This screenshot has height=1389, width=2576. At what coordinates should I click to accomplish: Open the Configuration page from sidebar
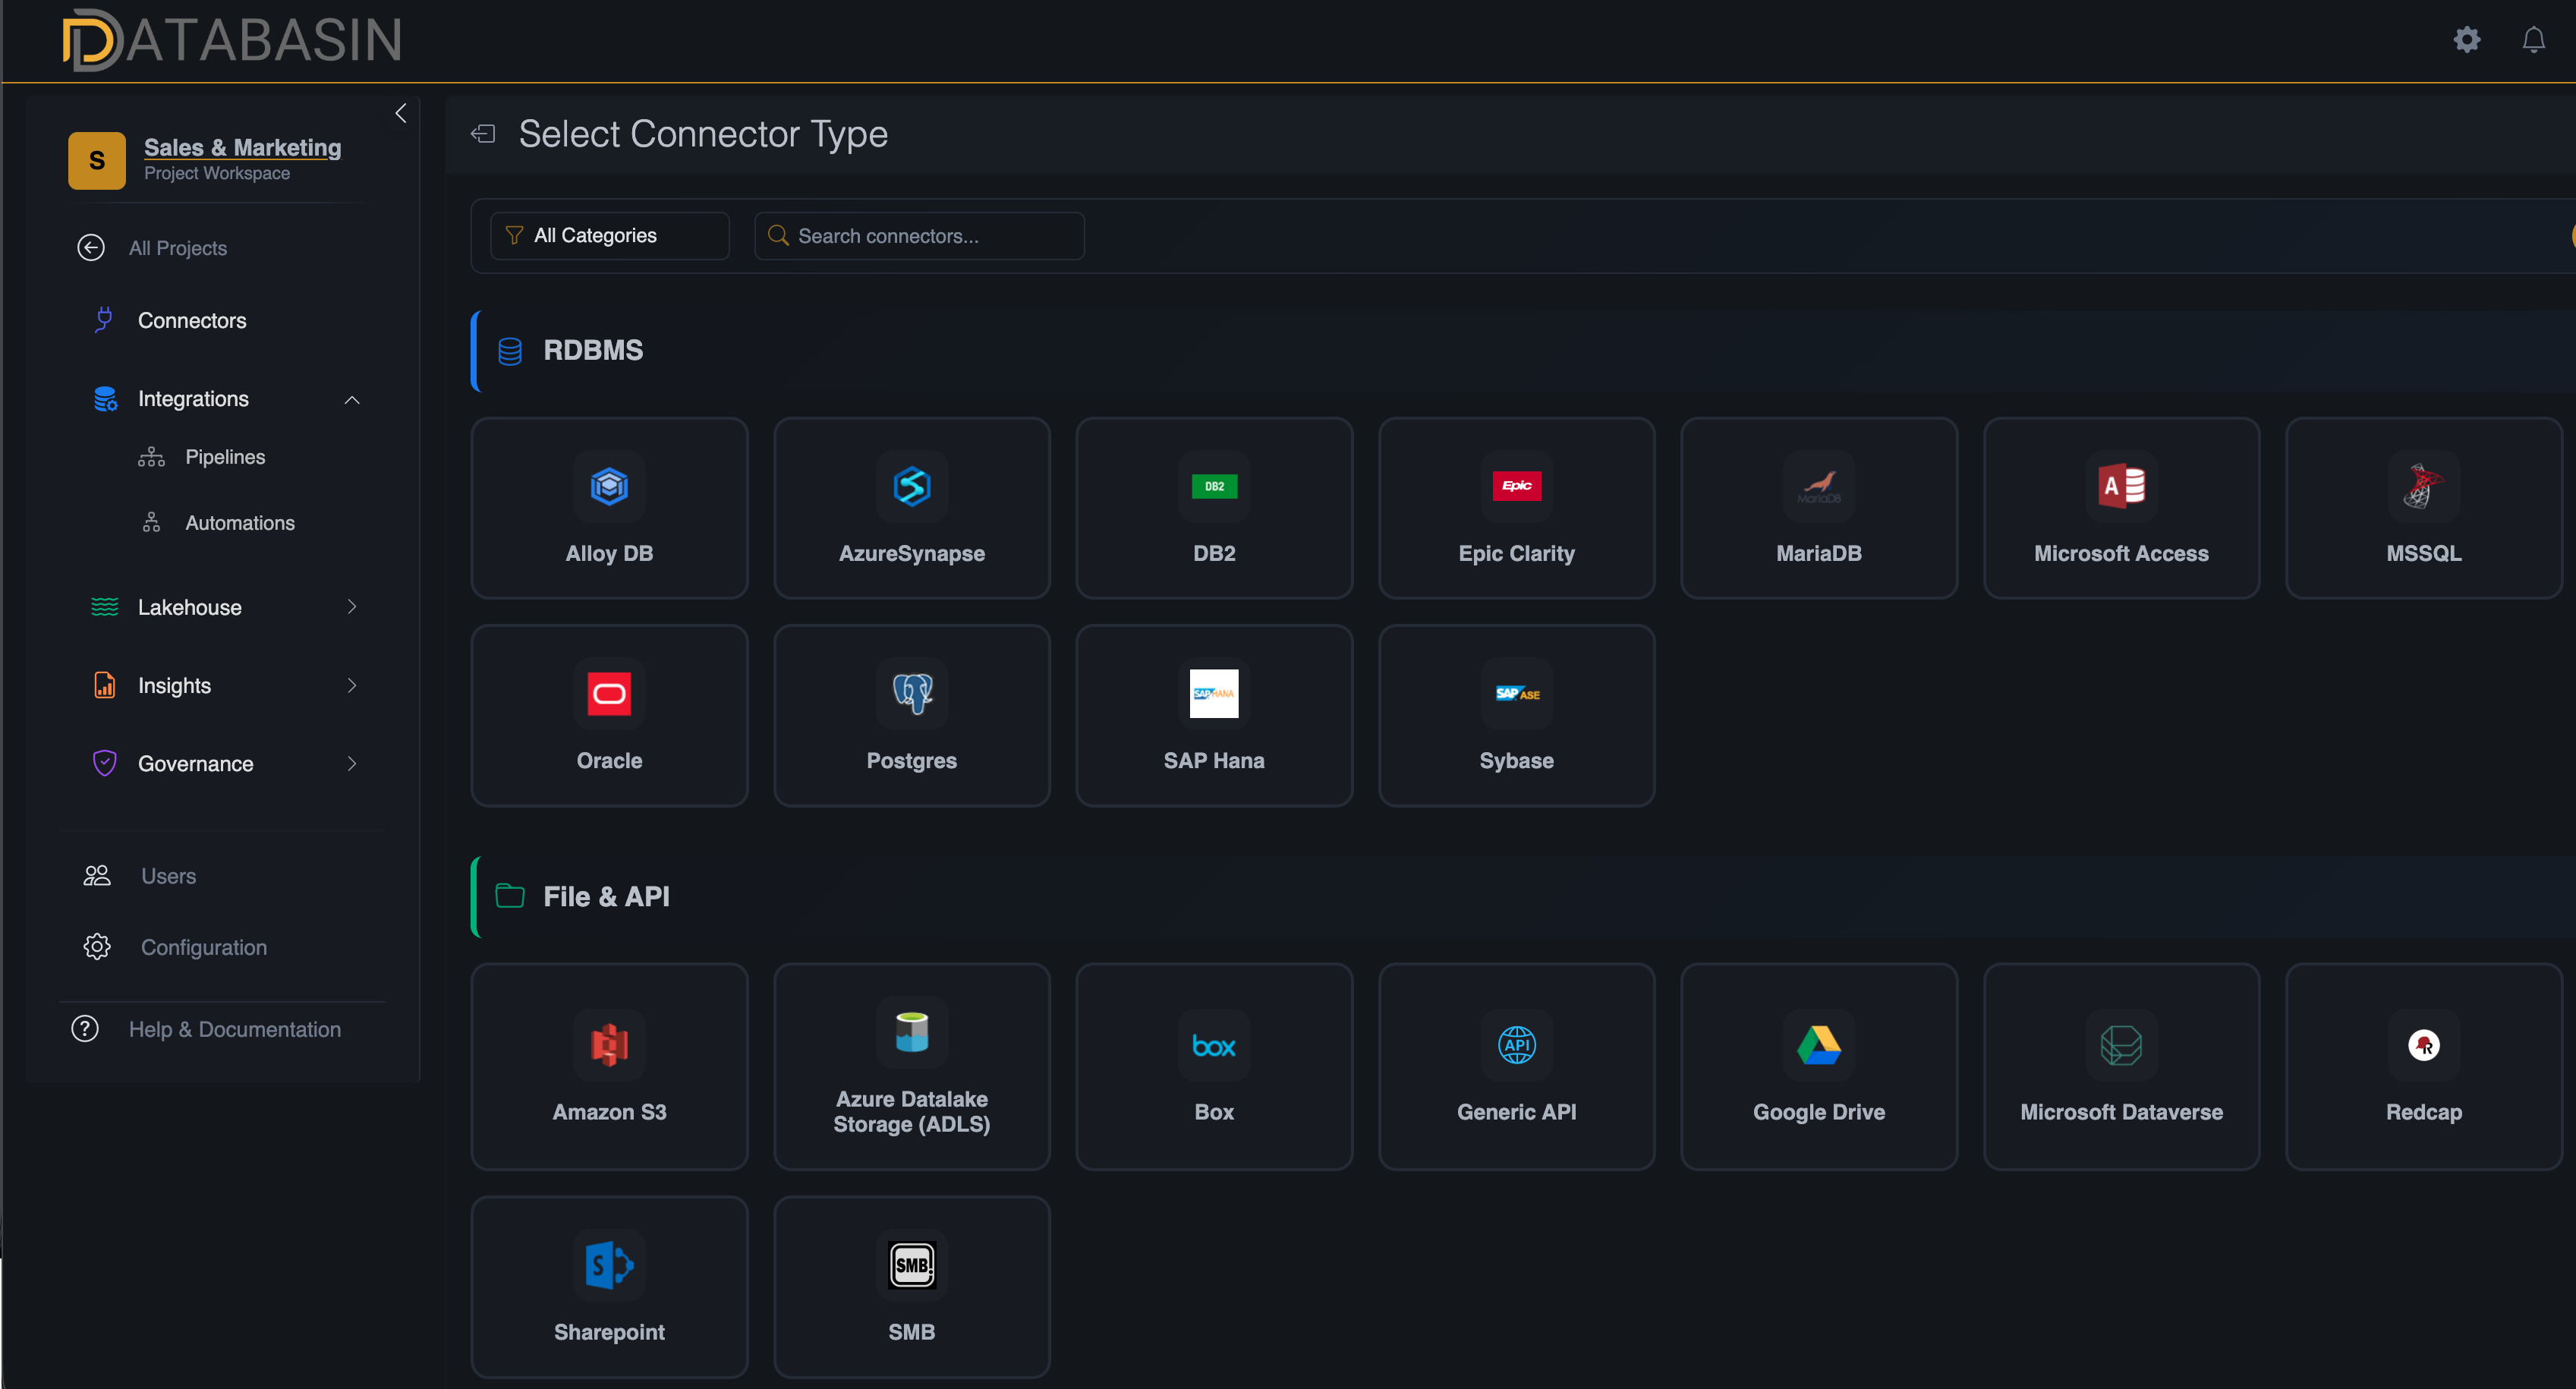[203, 947]
